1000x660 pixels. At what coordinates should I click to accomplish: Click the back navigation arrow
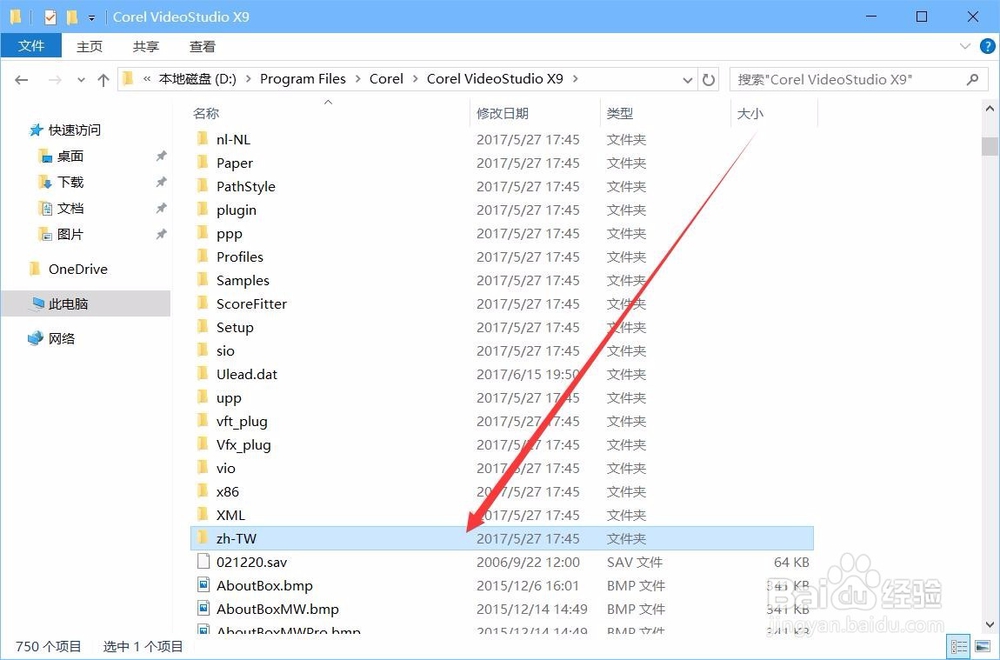21,79
